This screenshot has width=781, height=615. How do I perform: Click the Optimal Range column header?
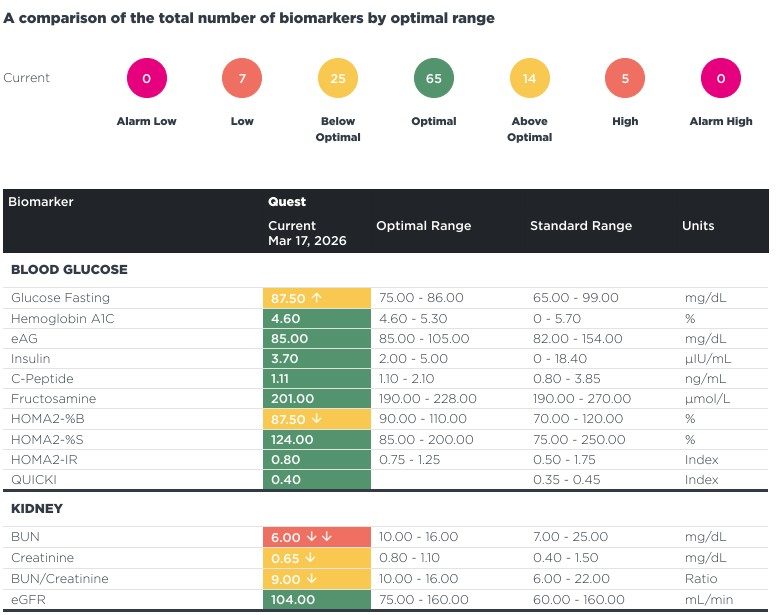click(x=423, y=226)
